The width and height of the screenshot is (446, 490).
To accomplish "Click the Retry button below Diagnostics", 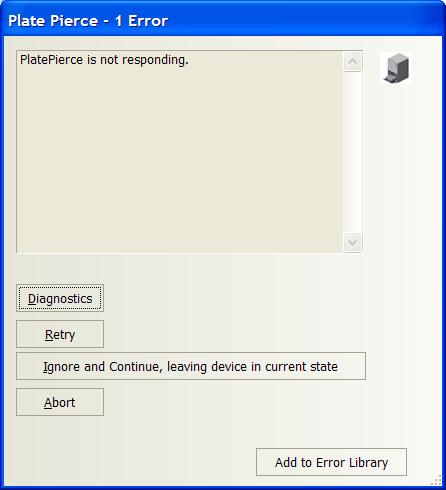I will click(x=60, y=334).
